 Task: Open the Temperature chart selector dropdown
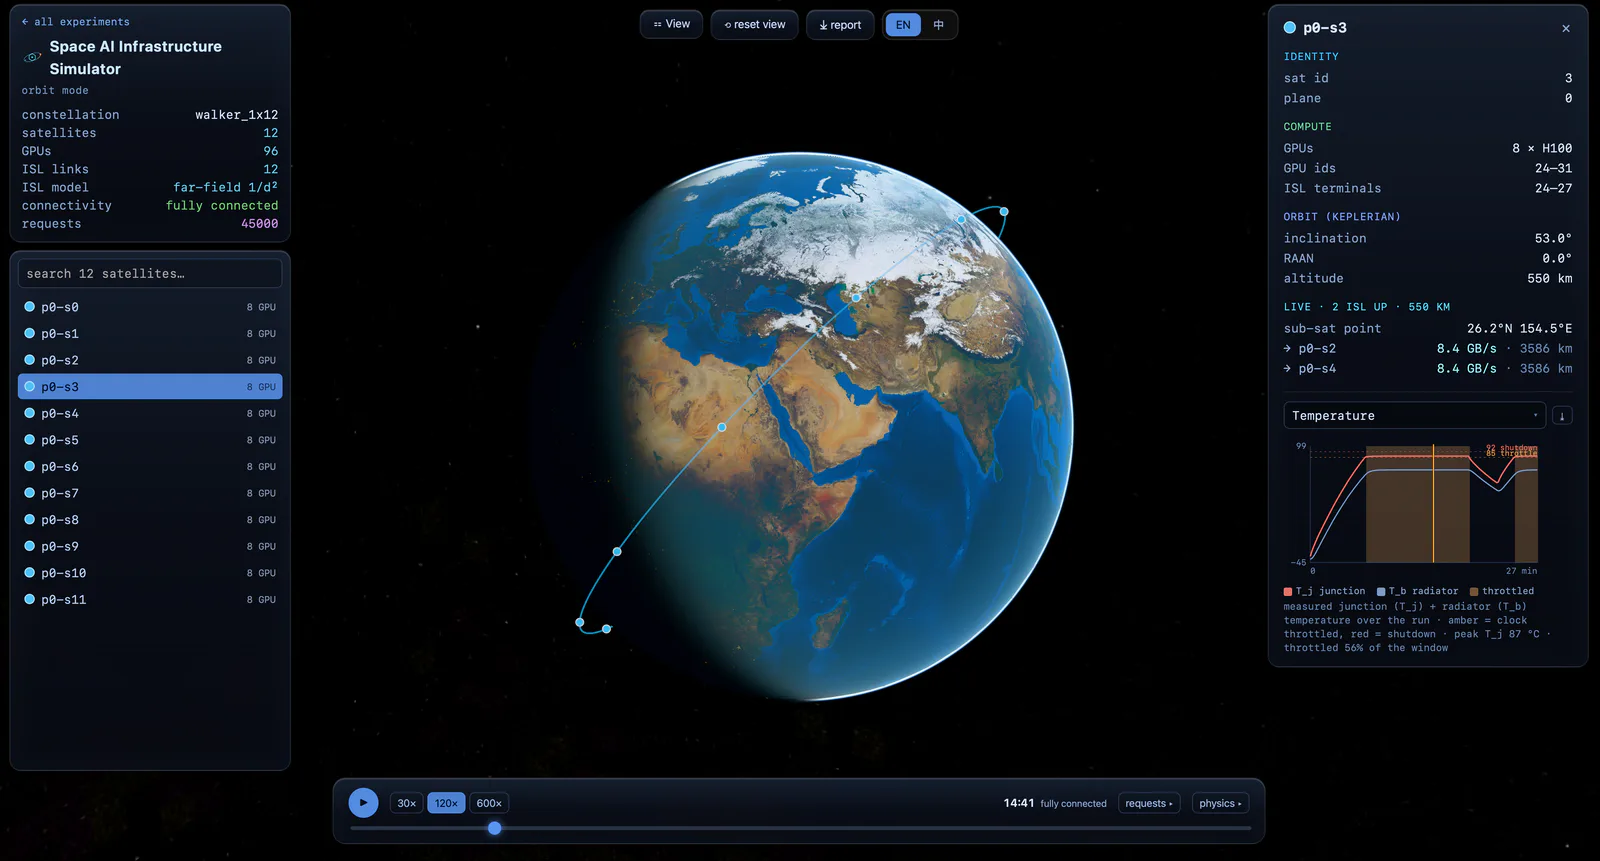click(1415, 415)
